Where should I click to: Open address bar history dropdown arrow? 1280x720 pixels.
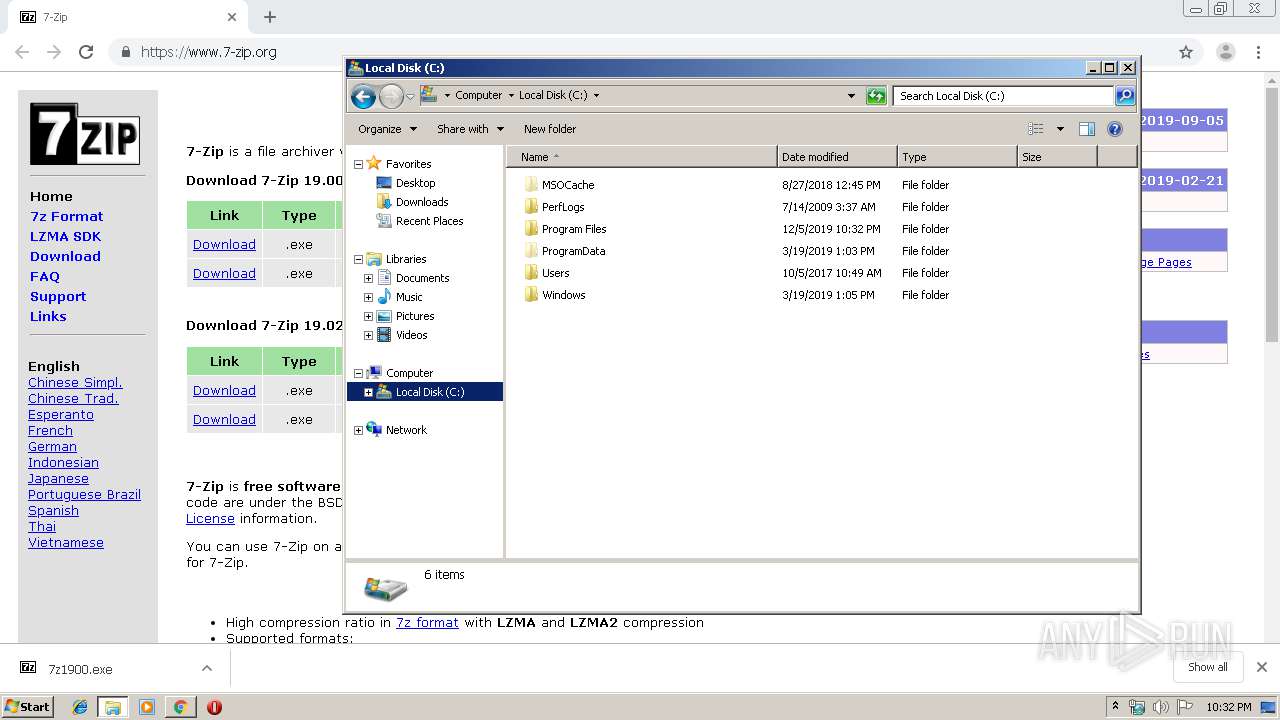851,96
